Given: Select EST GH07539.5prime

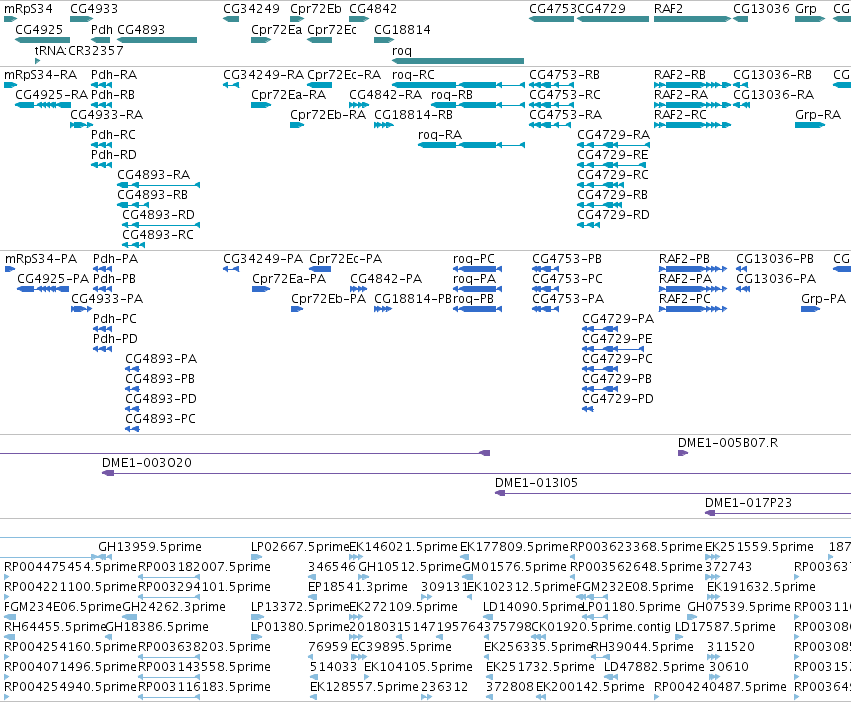Looking at the screenshot, I should [739, 606].
